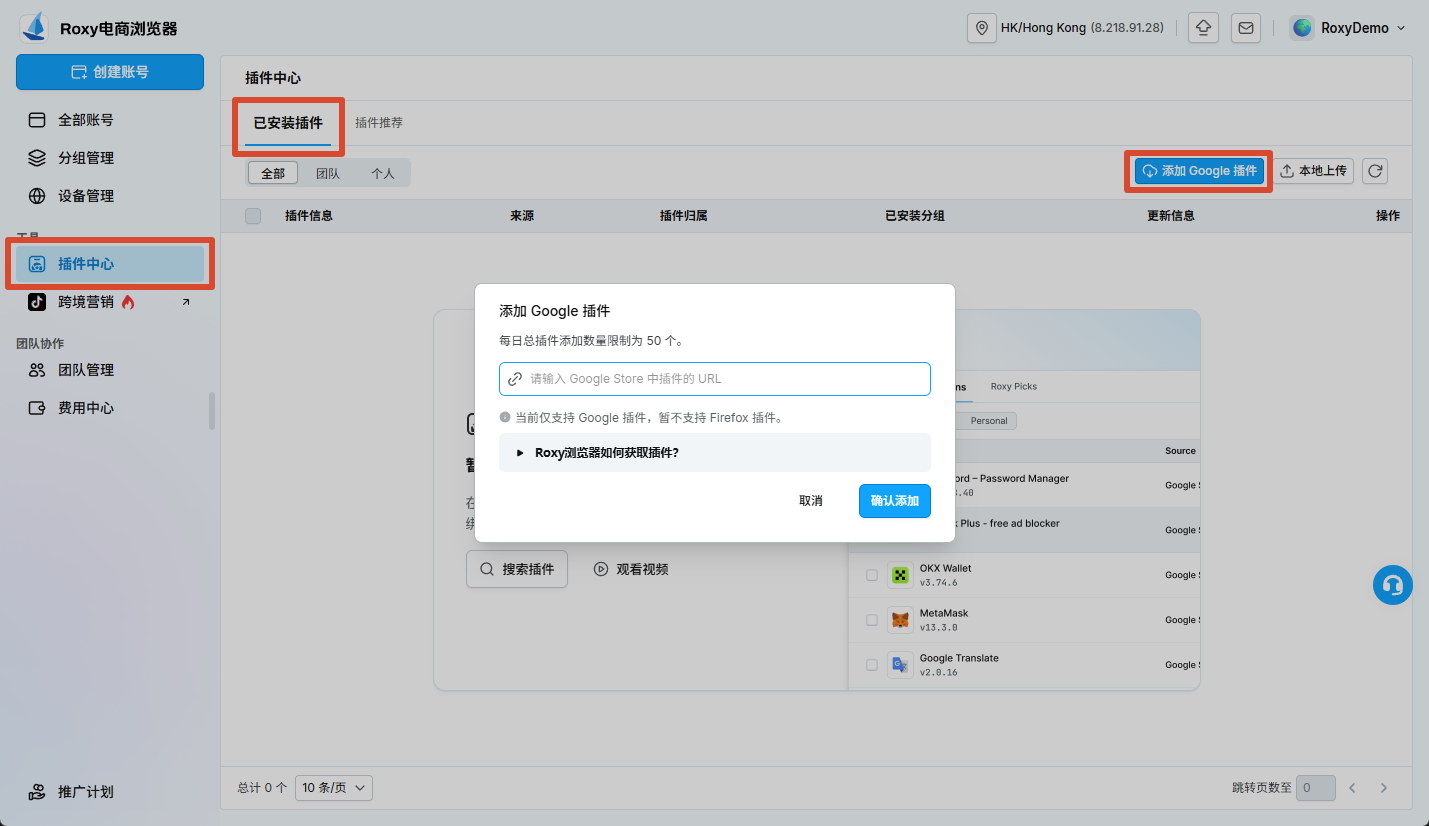Switch to the 插件推荐 tab

tap(379, 123)
